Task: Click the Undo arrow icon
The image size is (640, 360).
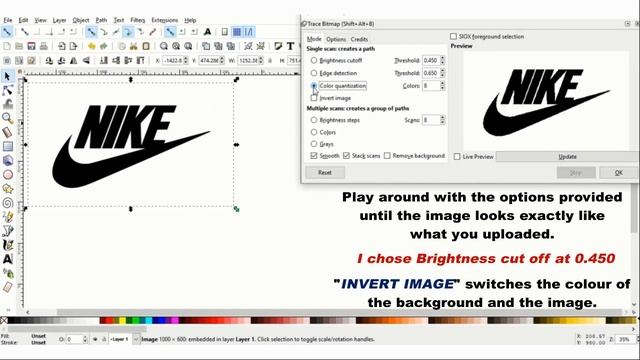Action: click(91, 46)
